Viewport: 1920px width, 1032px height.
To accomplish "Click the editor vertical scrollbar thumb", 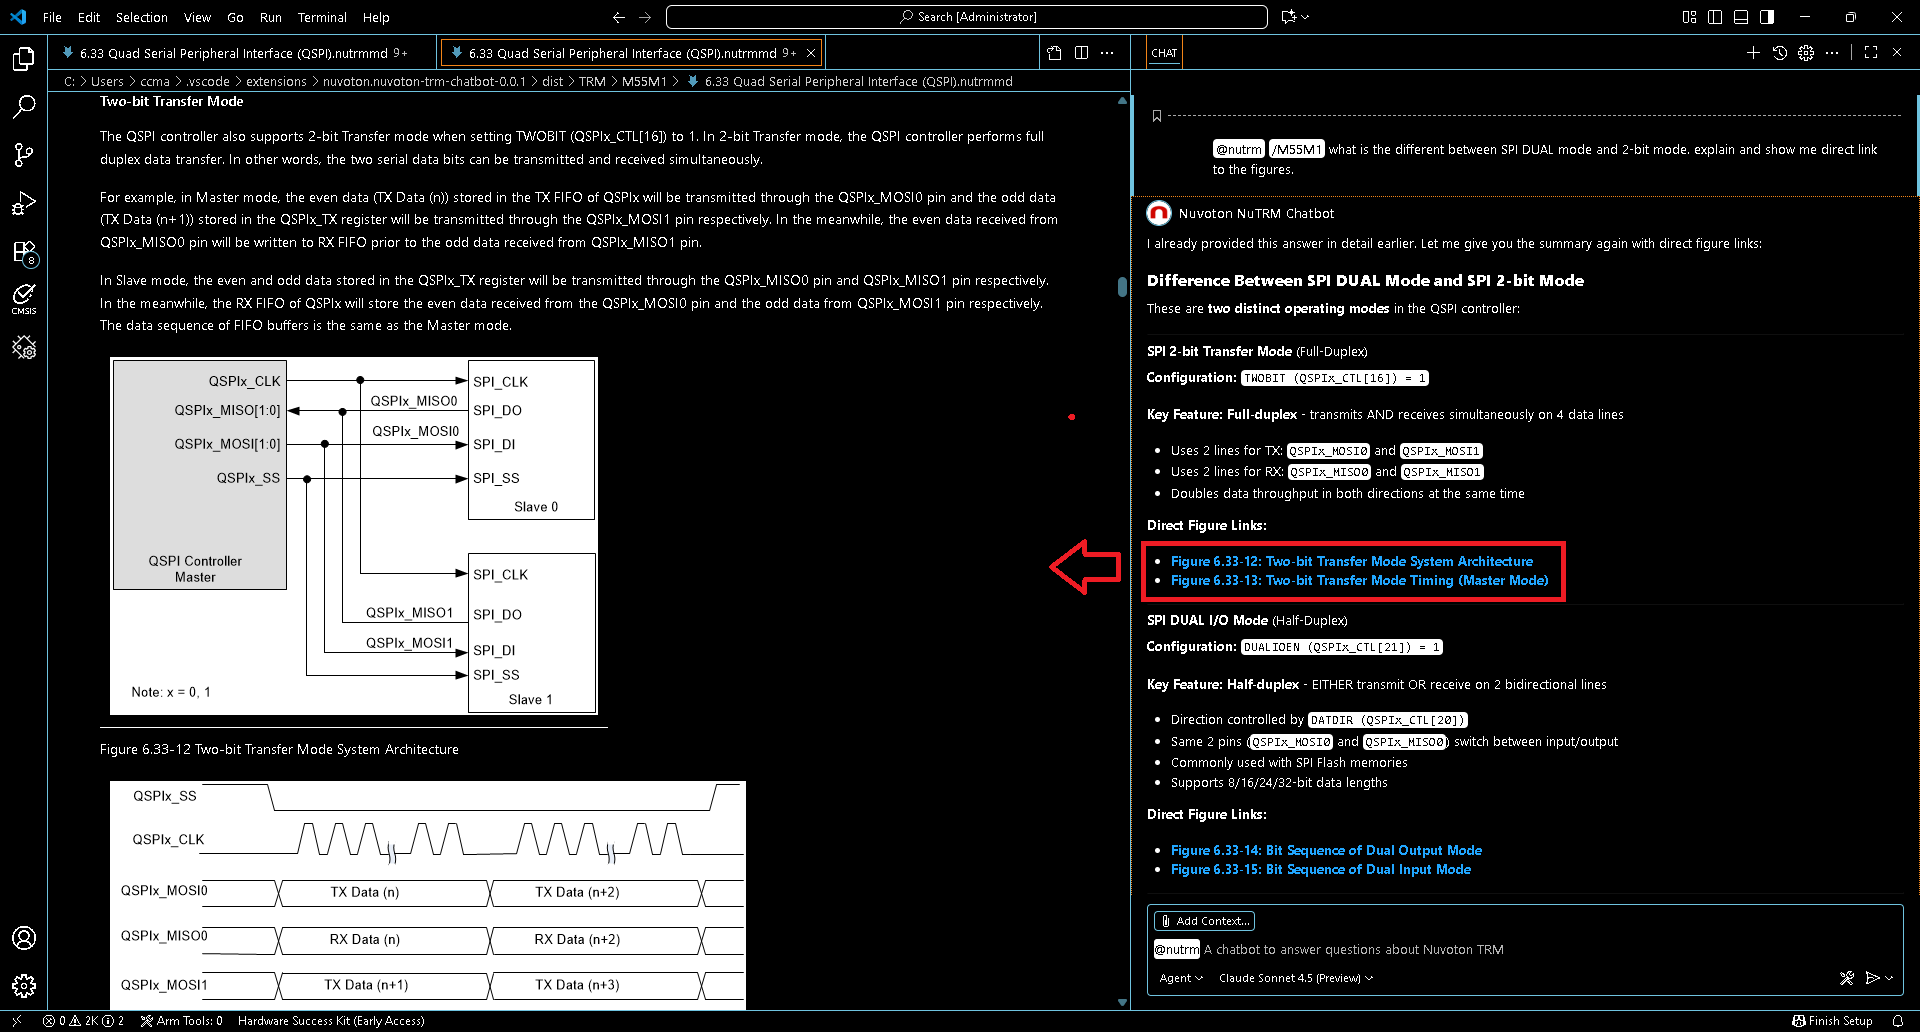I will click(1122, 287).
